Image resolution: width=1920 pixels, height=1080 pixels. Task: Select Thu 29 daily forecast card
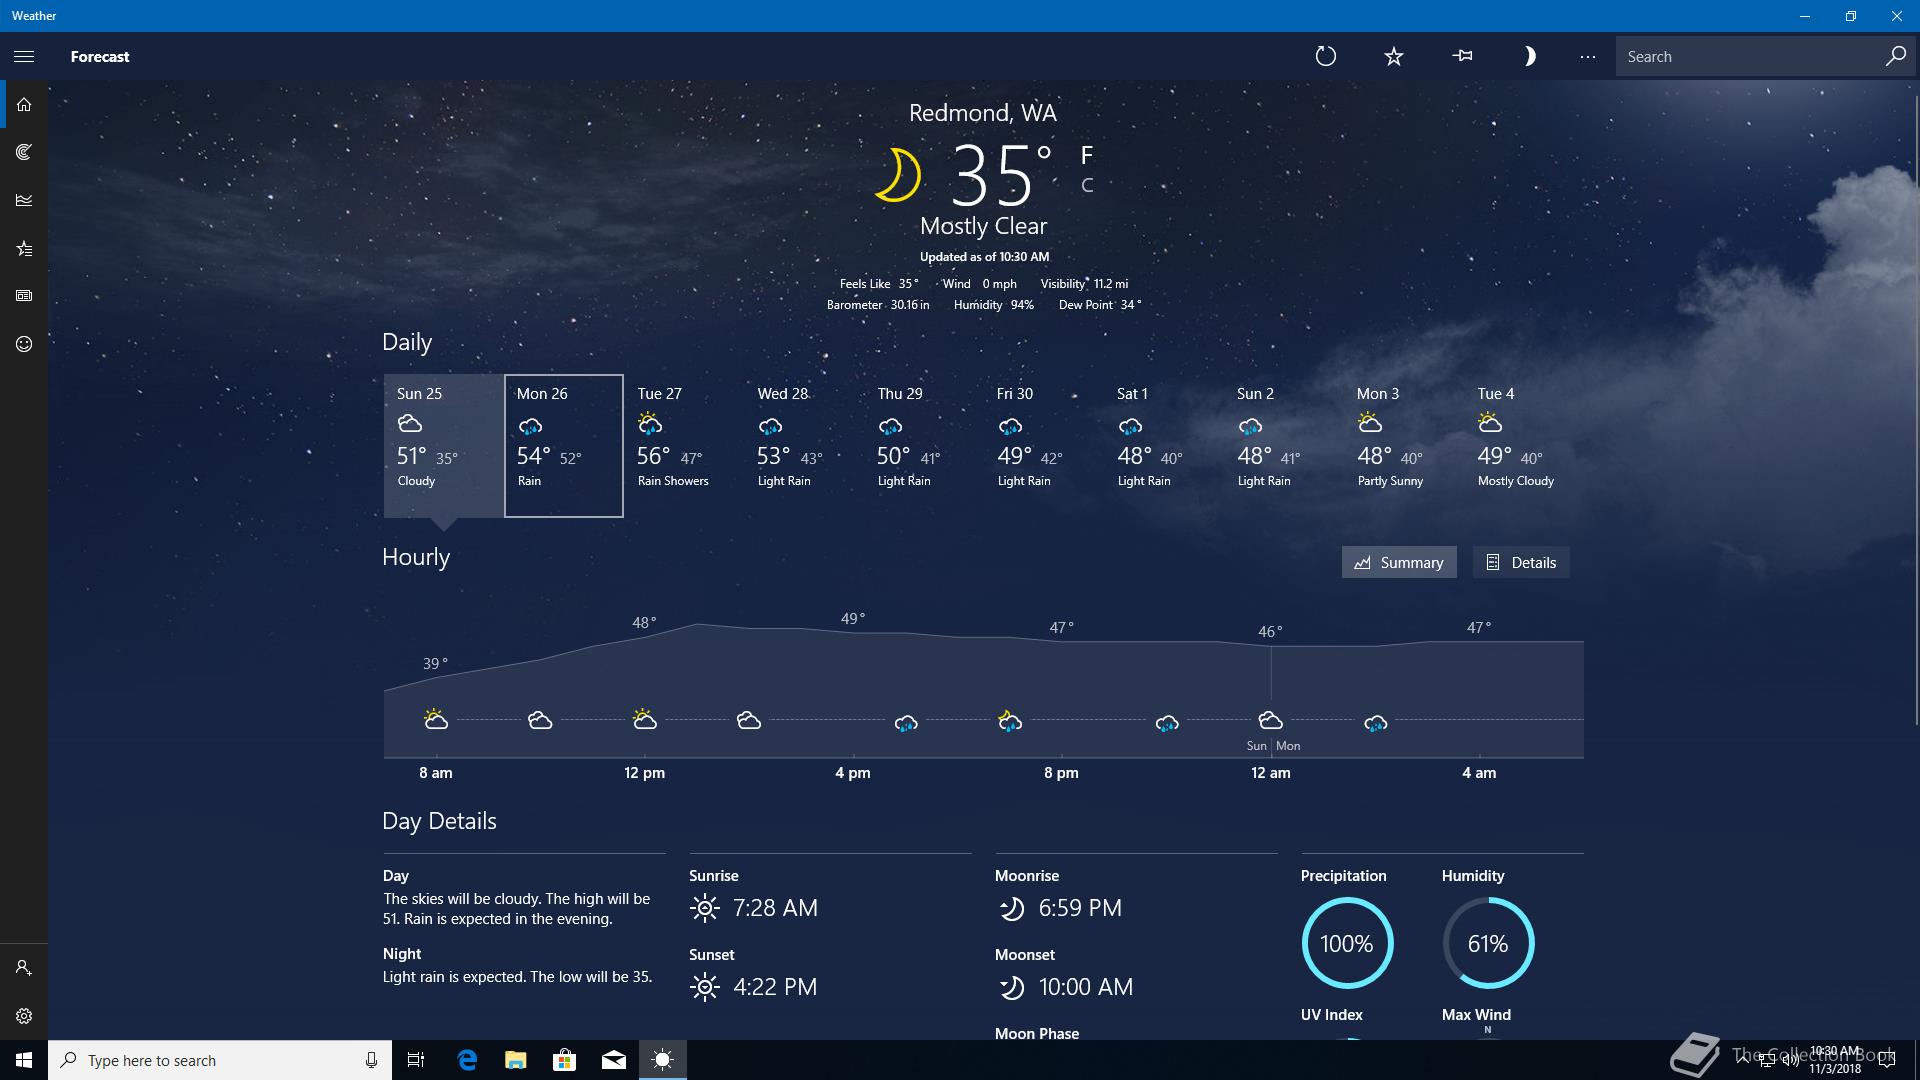[x=924, y=446]
